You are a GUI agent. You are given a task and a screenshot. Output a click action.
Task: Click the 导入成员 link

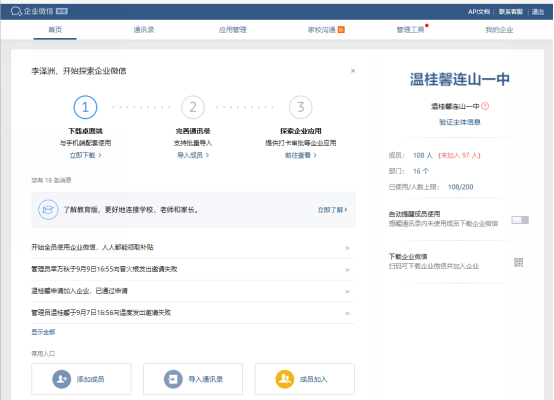tap(193, 155)
